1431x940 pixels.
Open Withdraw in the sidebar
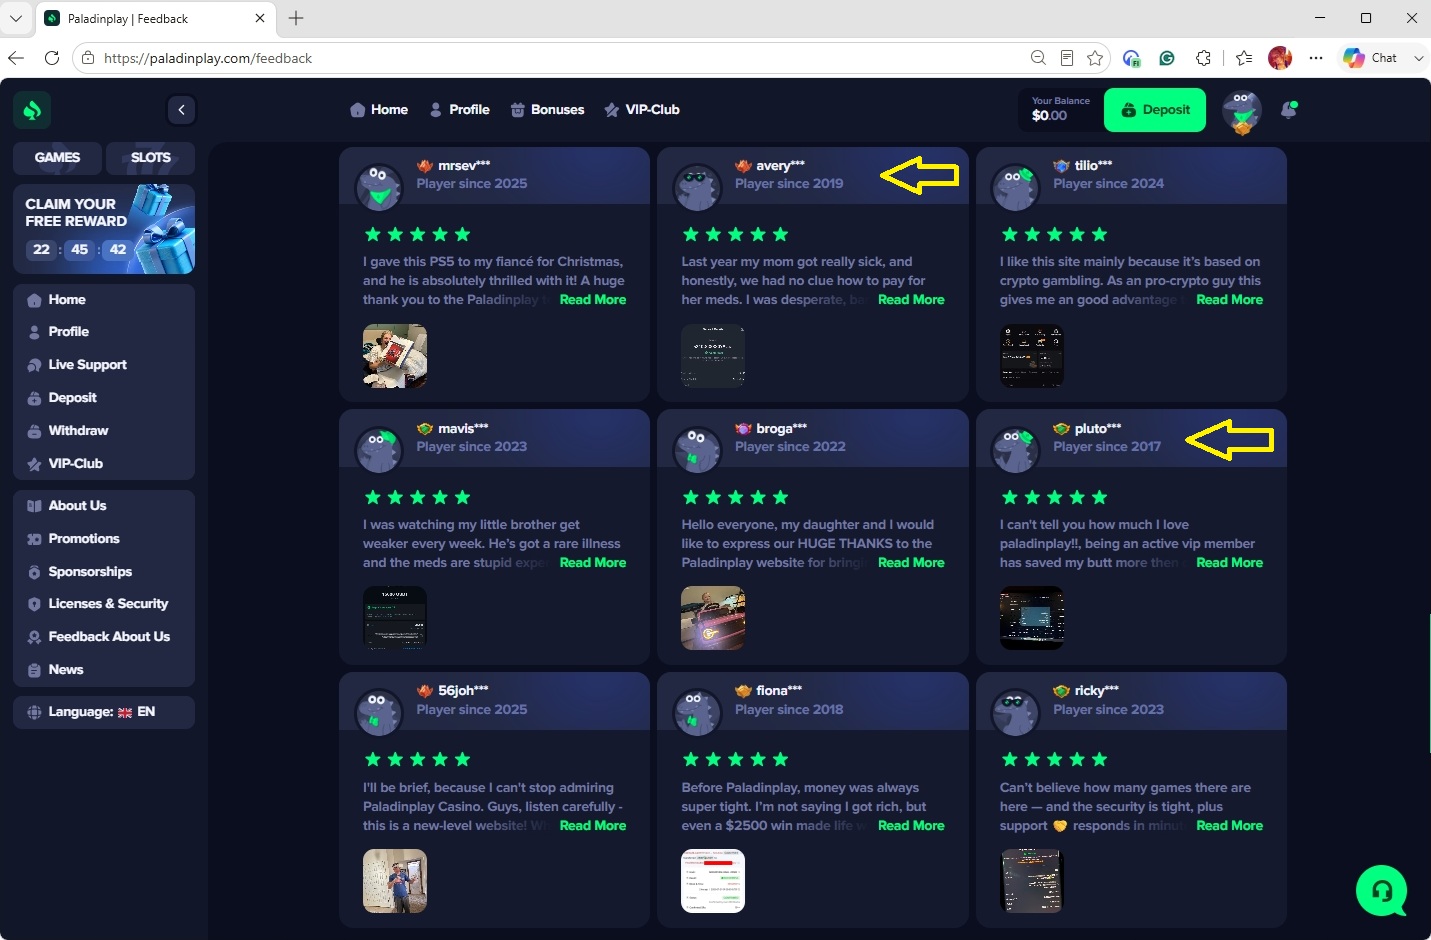click(104, 431)
